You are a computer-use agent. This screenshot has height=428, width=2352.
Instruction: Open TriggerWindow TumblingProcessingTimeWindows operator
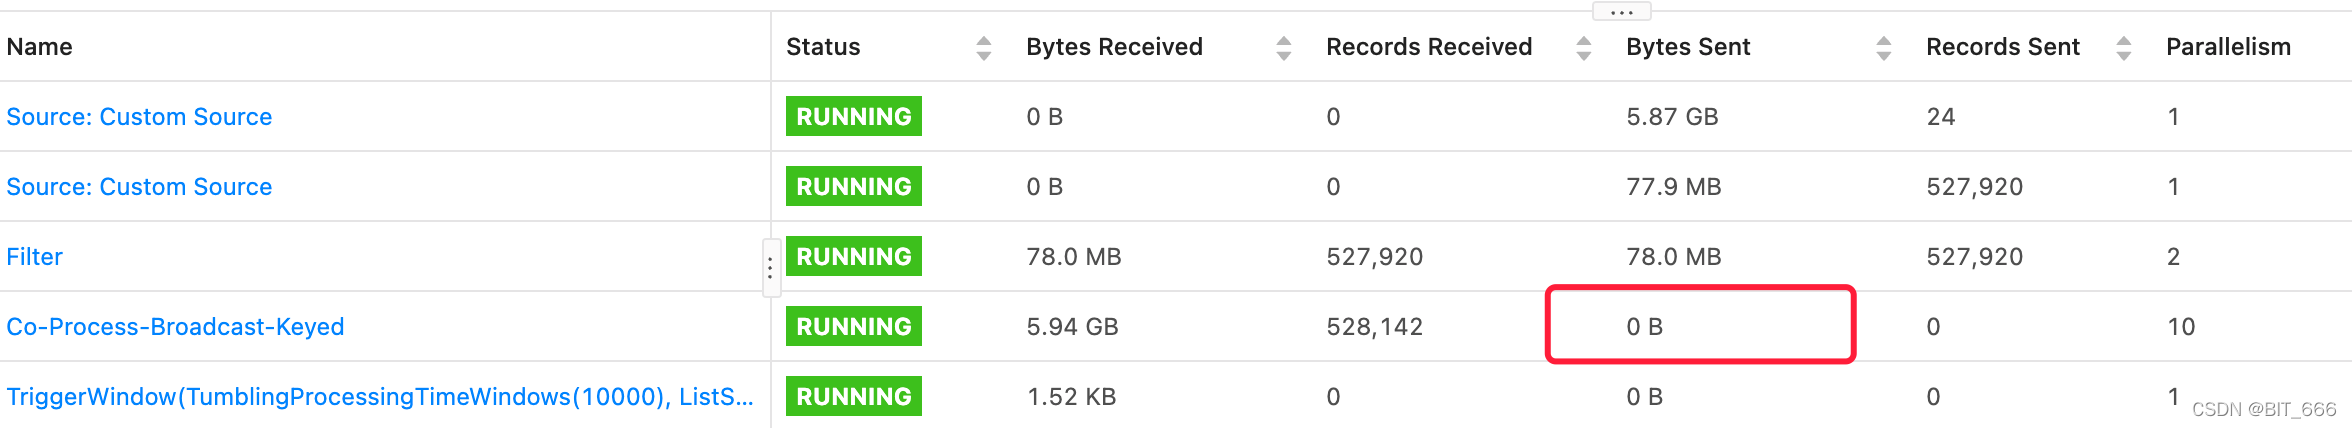click(x=380, y=397)
